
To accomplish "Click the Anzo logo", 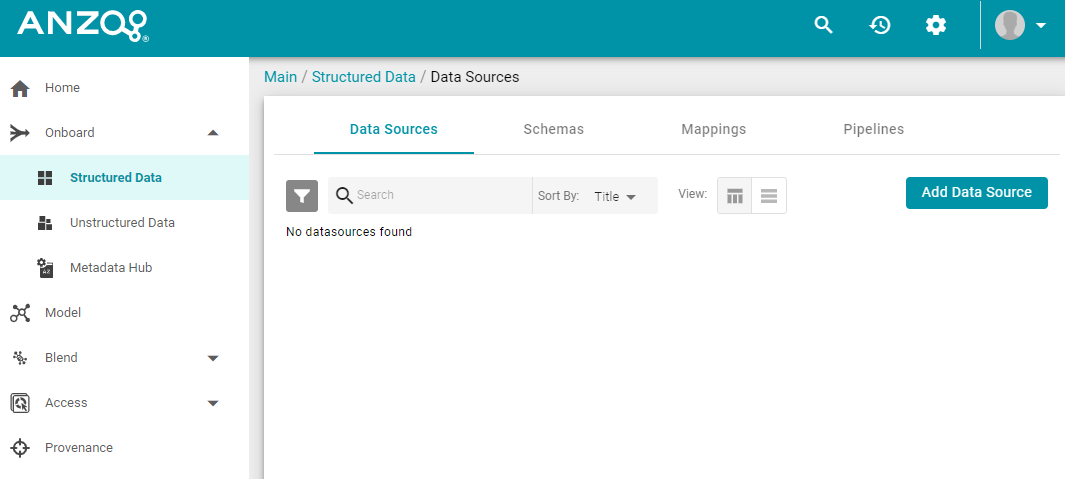I will (x=82, y=26).
